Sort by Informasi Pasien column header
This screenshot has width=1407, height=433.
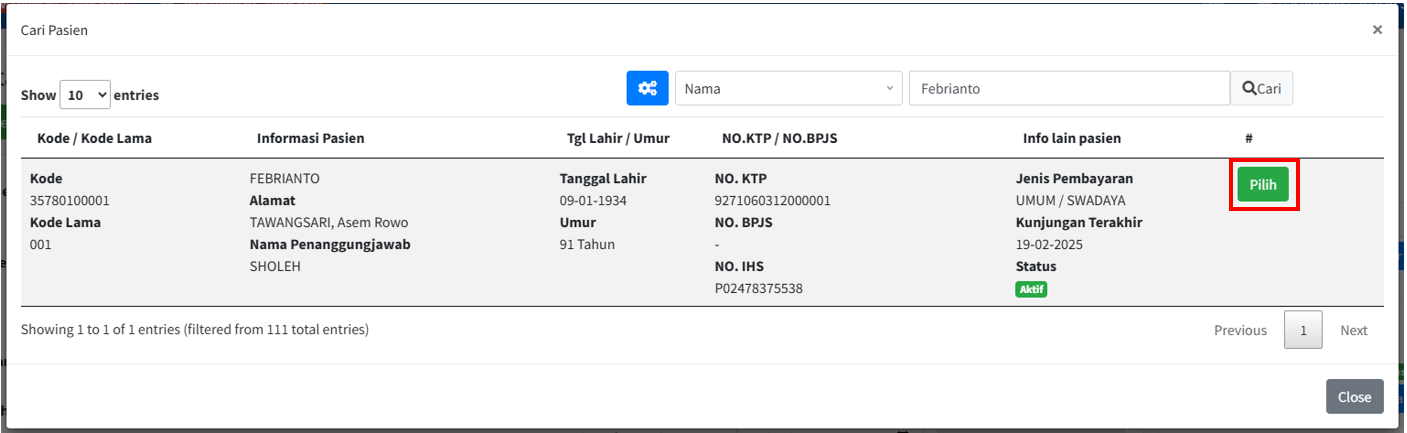click(310, 138)
